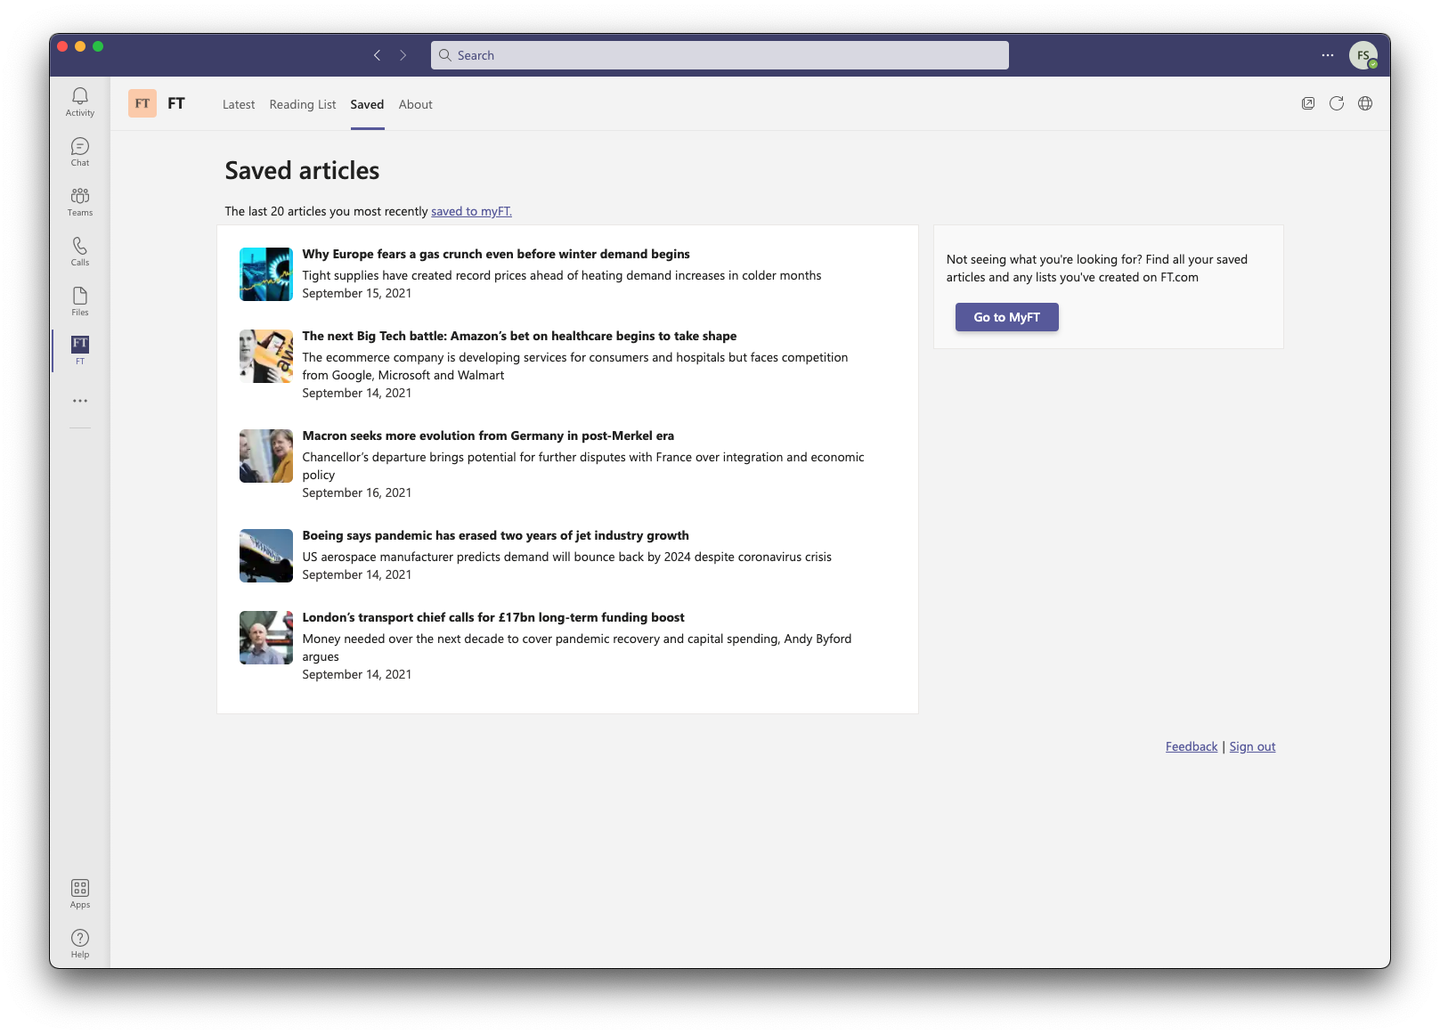Click the Help question mark icon
The height and width of the screenshot is (1034, 1440).
(x=80, y=942)
